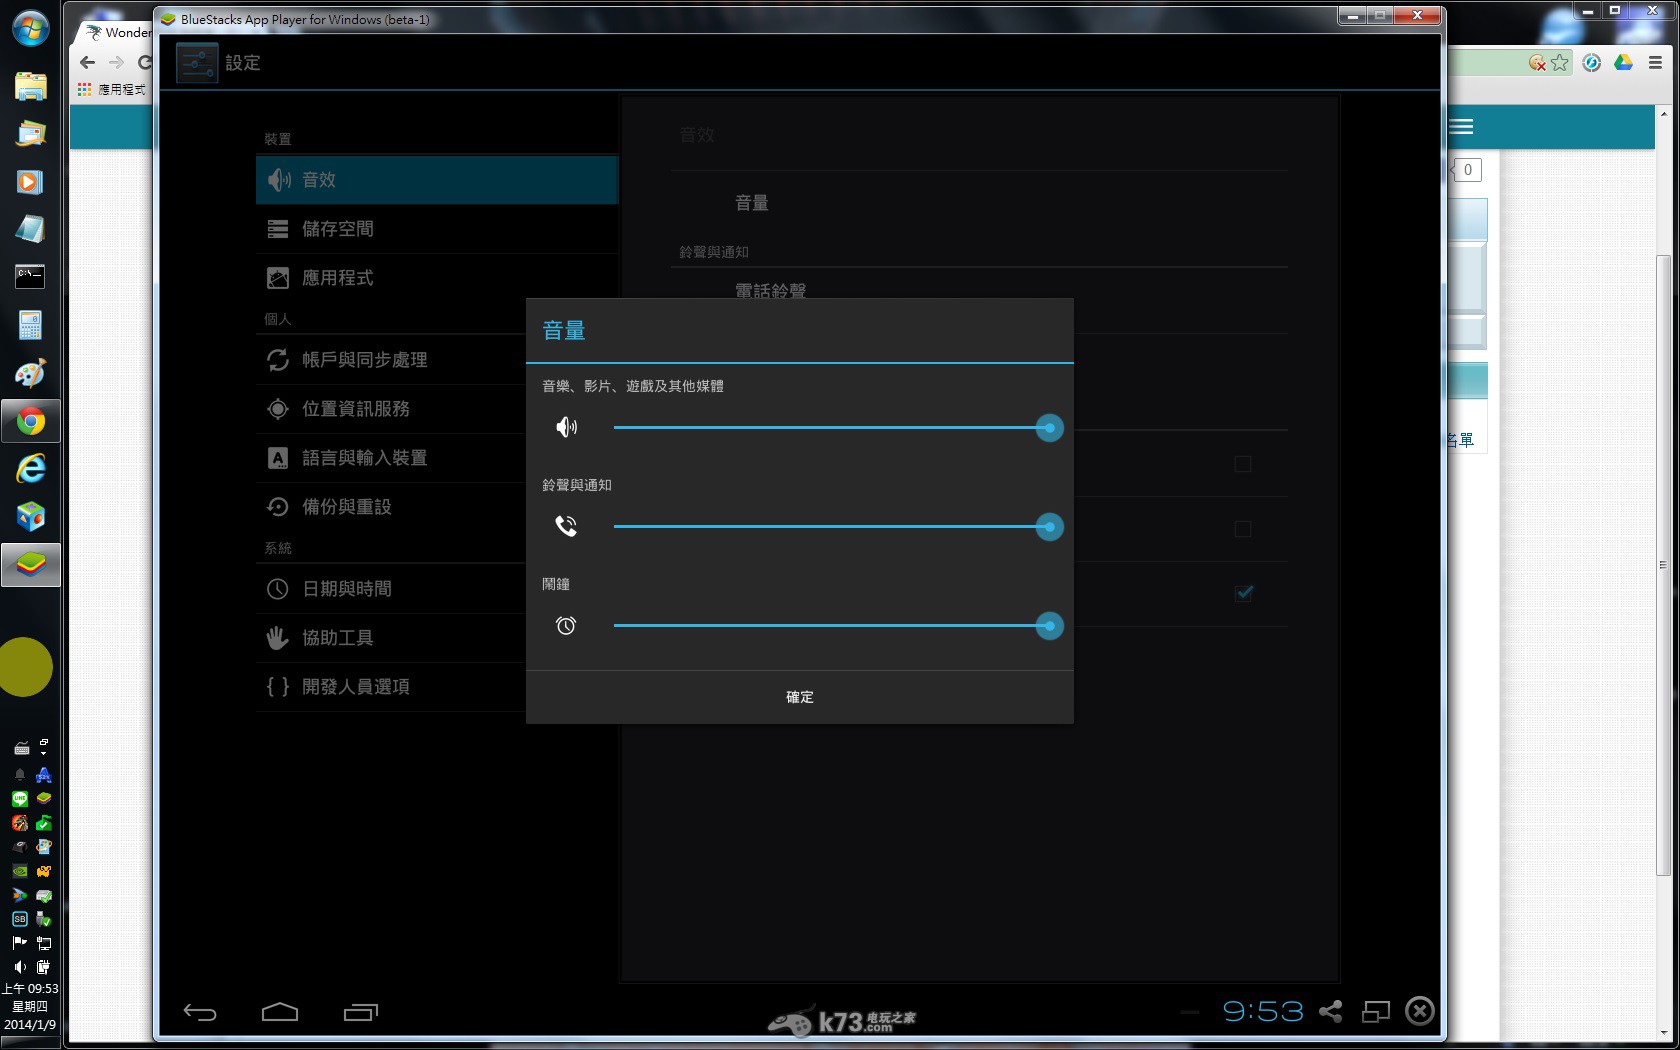Click the storage bars icon
Viewport: 1680px width, 1050px height.
point(278,229)
